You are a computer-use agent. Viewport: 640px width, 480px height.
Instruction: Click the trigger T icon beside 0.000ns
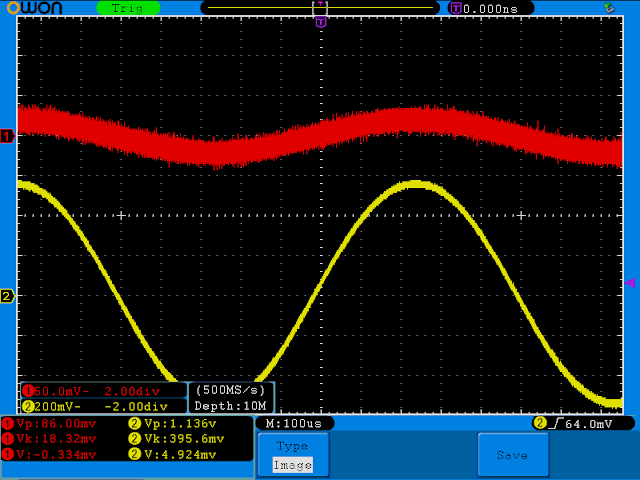pyautogui.click(x=456, y=8)
